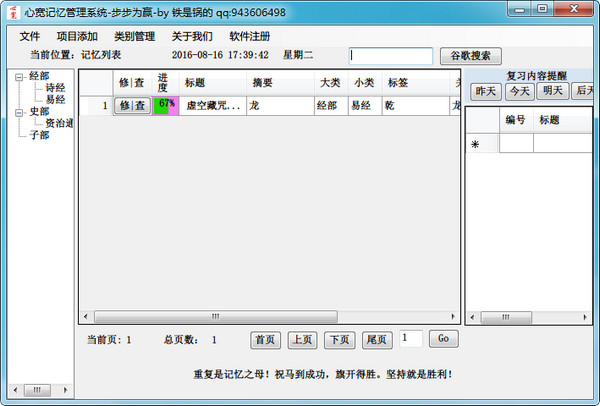Click the 67% progress bar cell
This screenshot has height=406, width=600.
coord(166,105)
